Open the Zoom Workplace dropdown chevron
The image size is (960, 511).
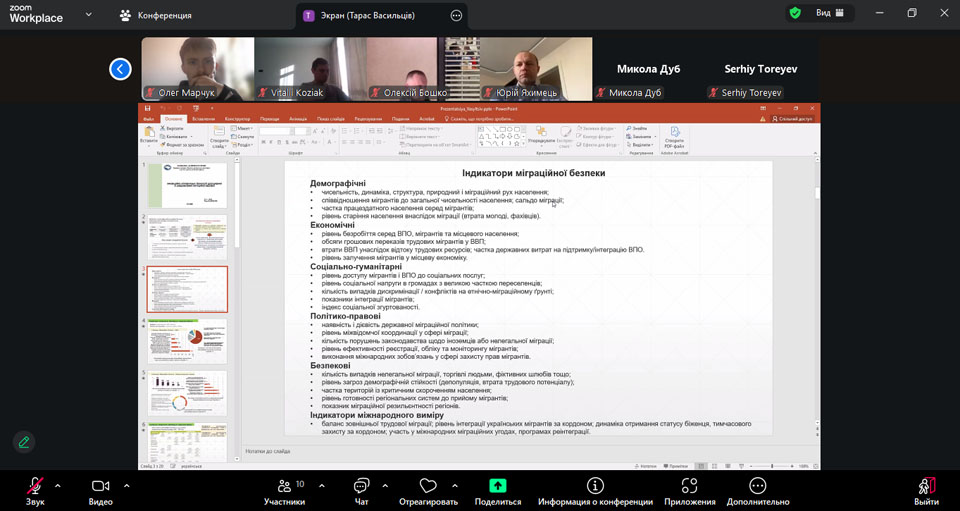point(88,15)
